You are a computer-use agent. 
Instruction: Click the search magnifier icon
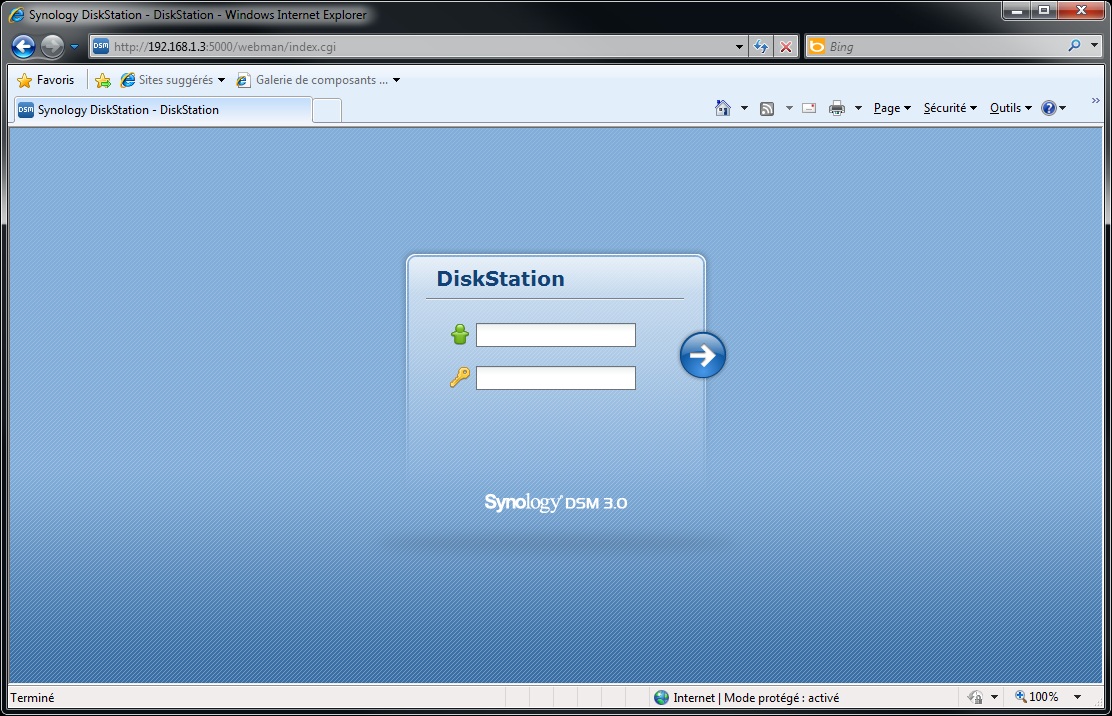[1074, 46]
